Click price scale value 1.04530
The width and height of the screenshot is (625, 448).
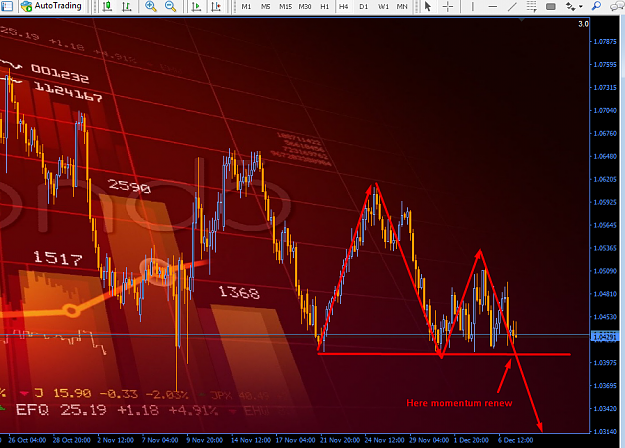(x=605, y=317)
